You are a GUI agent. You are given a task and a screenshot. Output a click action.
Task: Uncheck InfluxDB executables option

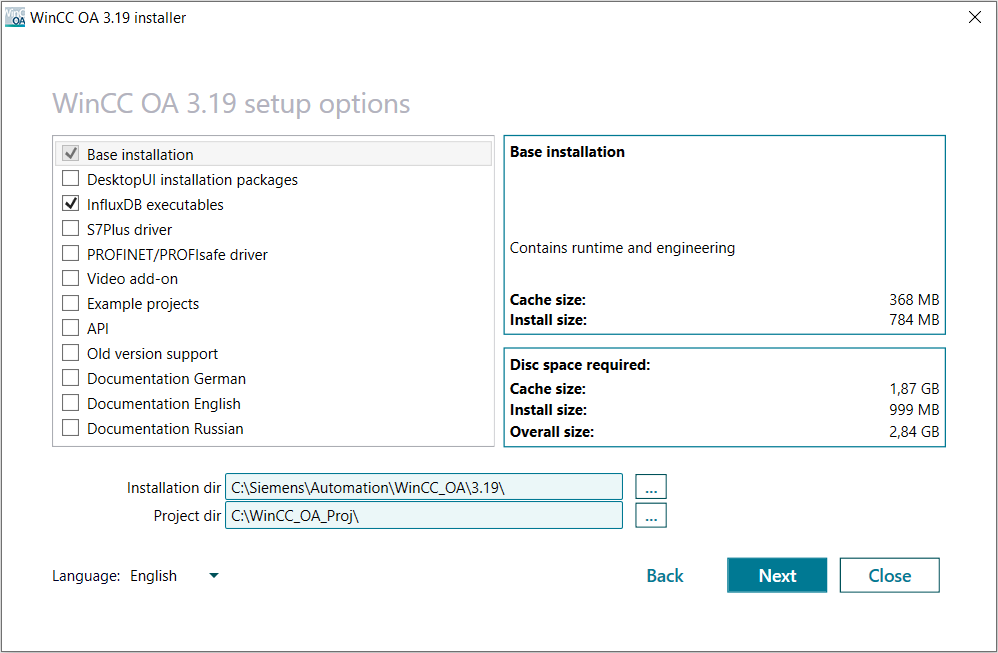click(x=70, y=204)
